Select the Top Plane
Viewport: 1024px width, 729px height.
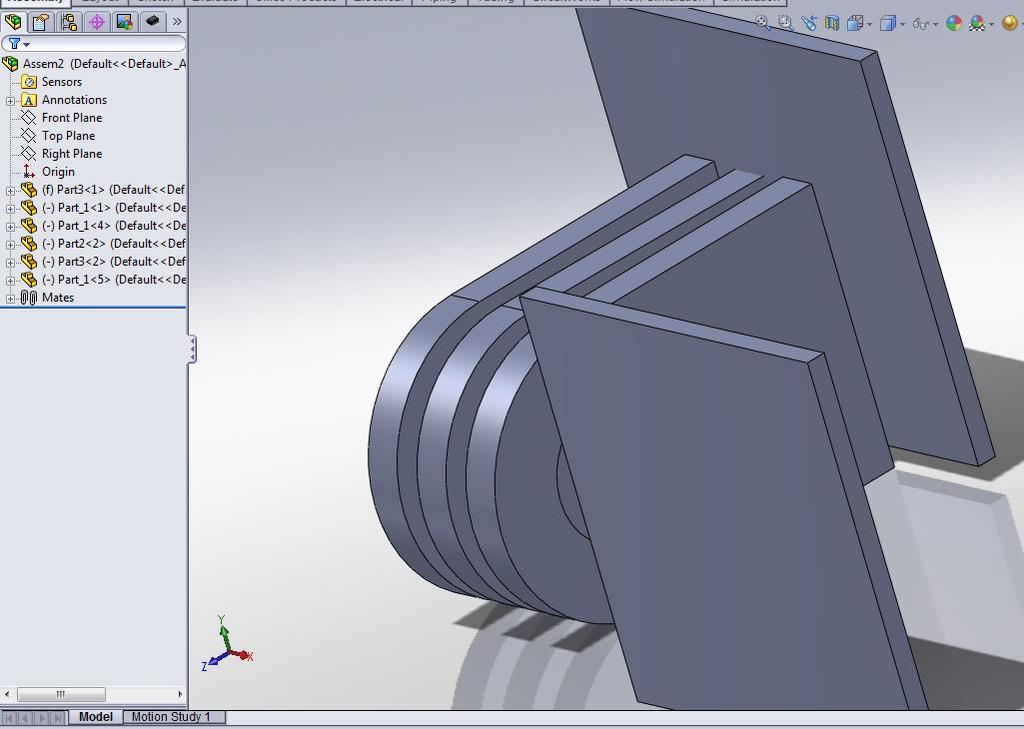[x=69, y=136]
